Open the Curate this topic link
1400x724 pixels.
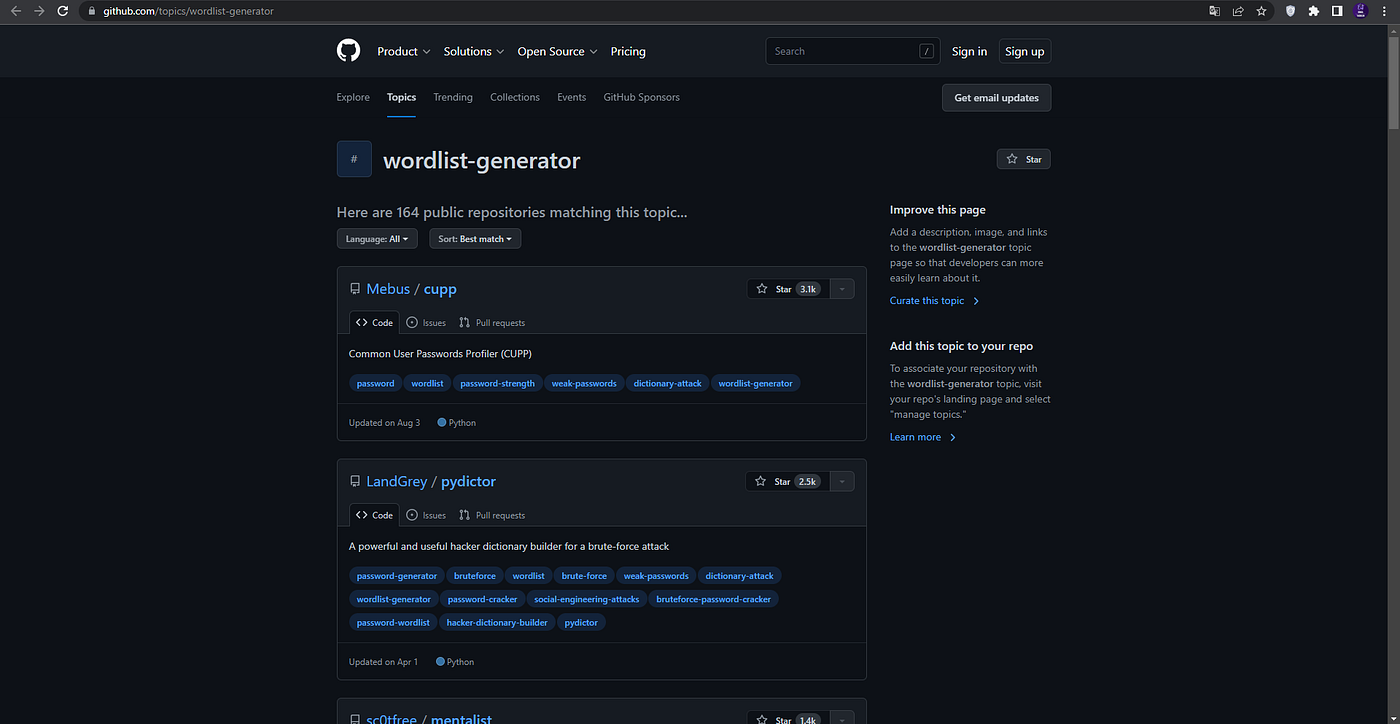[934, 301]
